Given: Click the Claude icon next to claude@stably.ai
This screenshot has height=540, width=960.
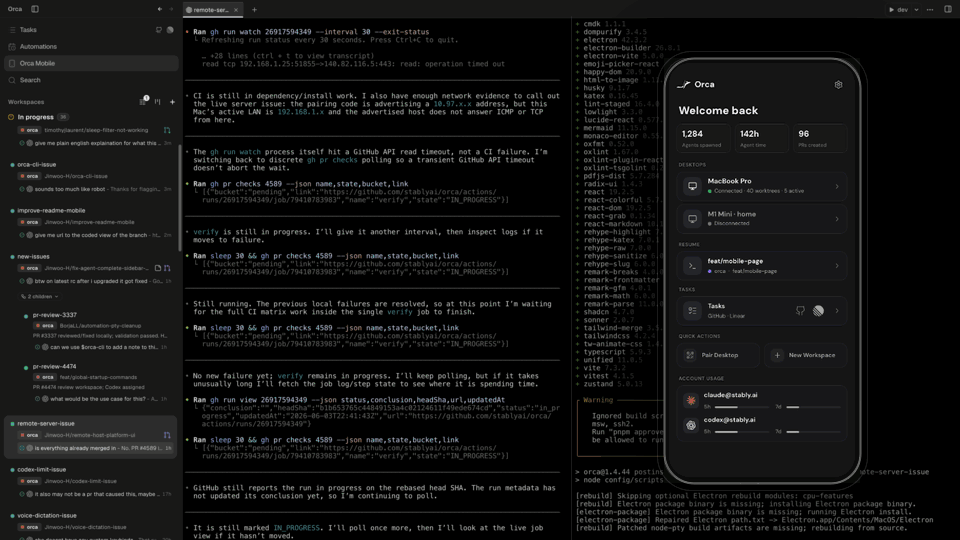Looking at the screenshot, I should coord(691,400).
